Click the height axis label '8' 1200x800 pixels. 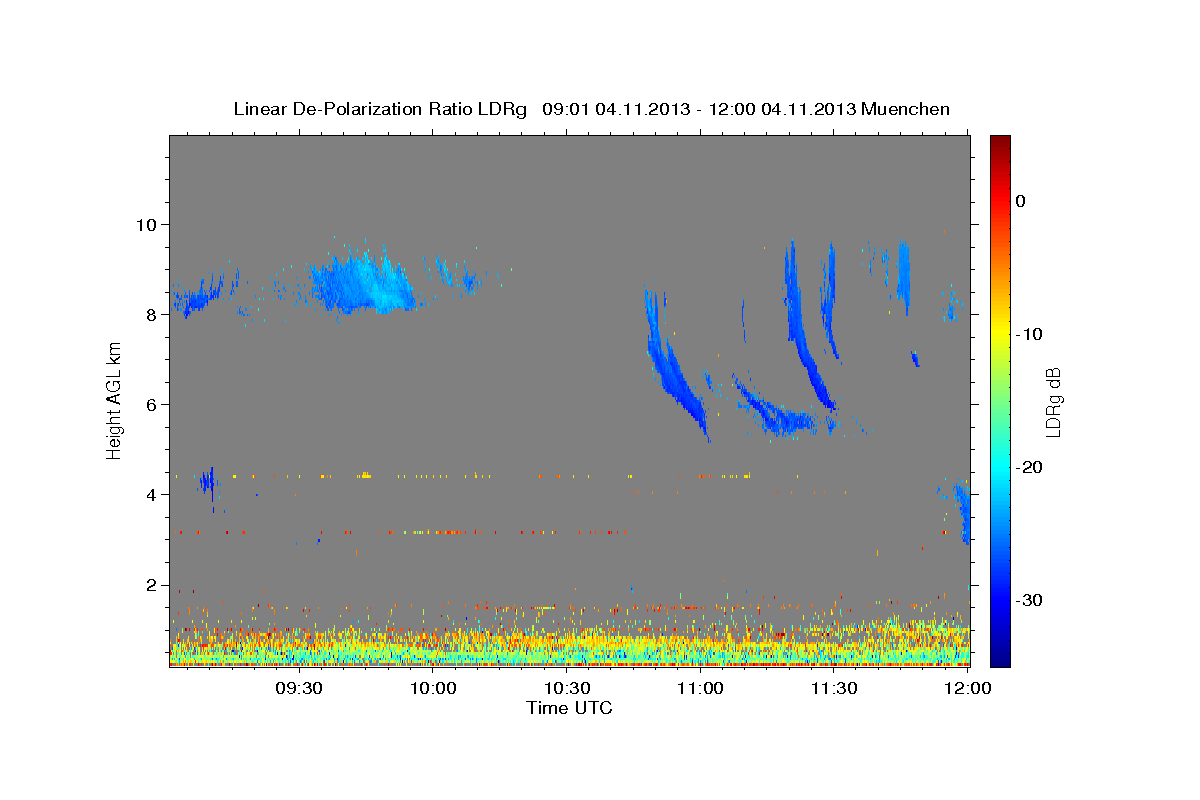[x=153, y=314]
